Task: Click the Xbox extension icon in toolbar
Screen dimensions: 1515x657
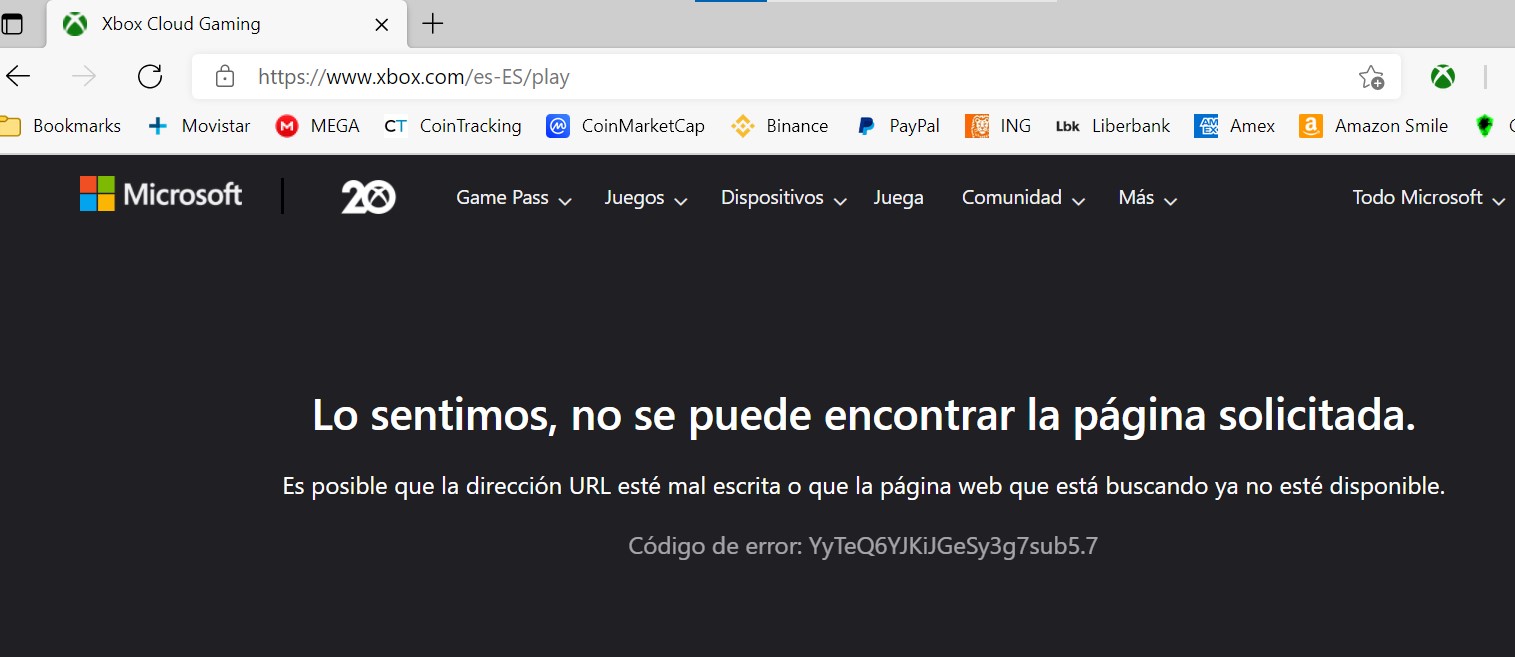Action: [1442, 77]
